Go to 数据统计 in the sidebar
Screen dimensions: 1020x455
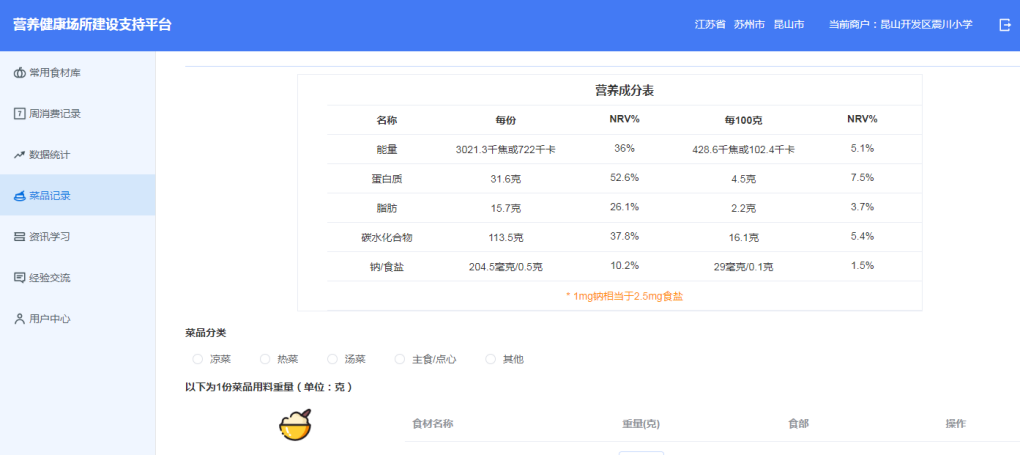point(49,155)
